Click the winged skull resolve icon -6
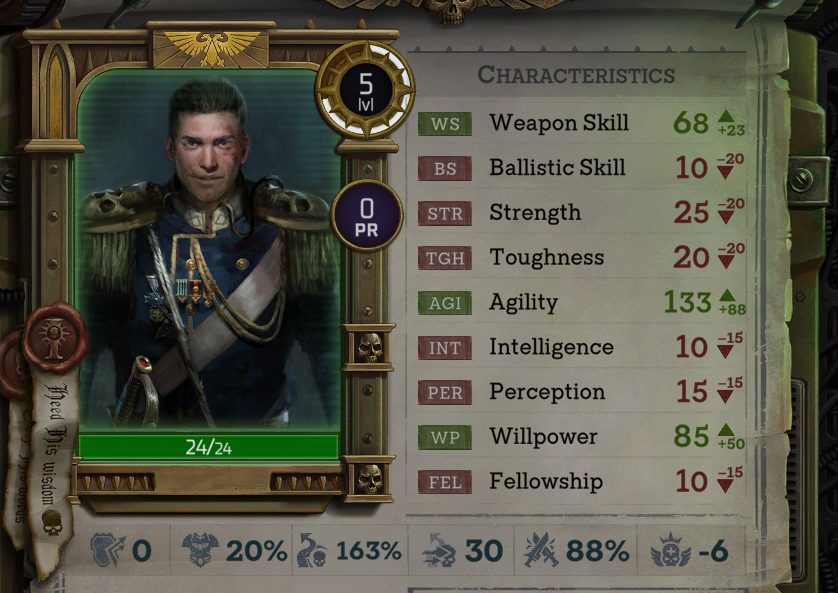Viewport: 838px width, 593px height. (x=669, y=550)
